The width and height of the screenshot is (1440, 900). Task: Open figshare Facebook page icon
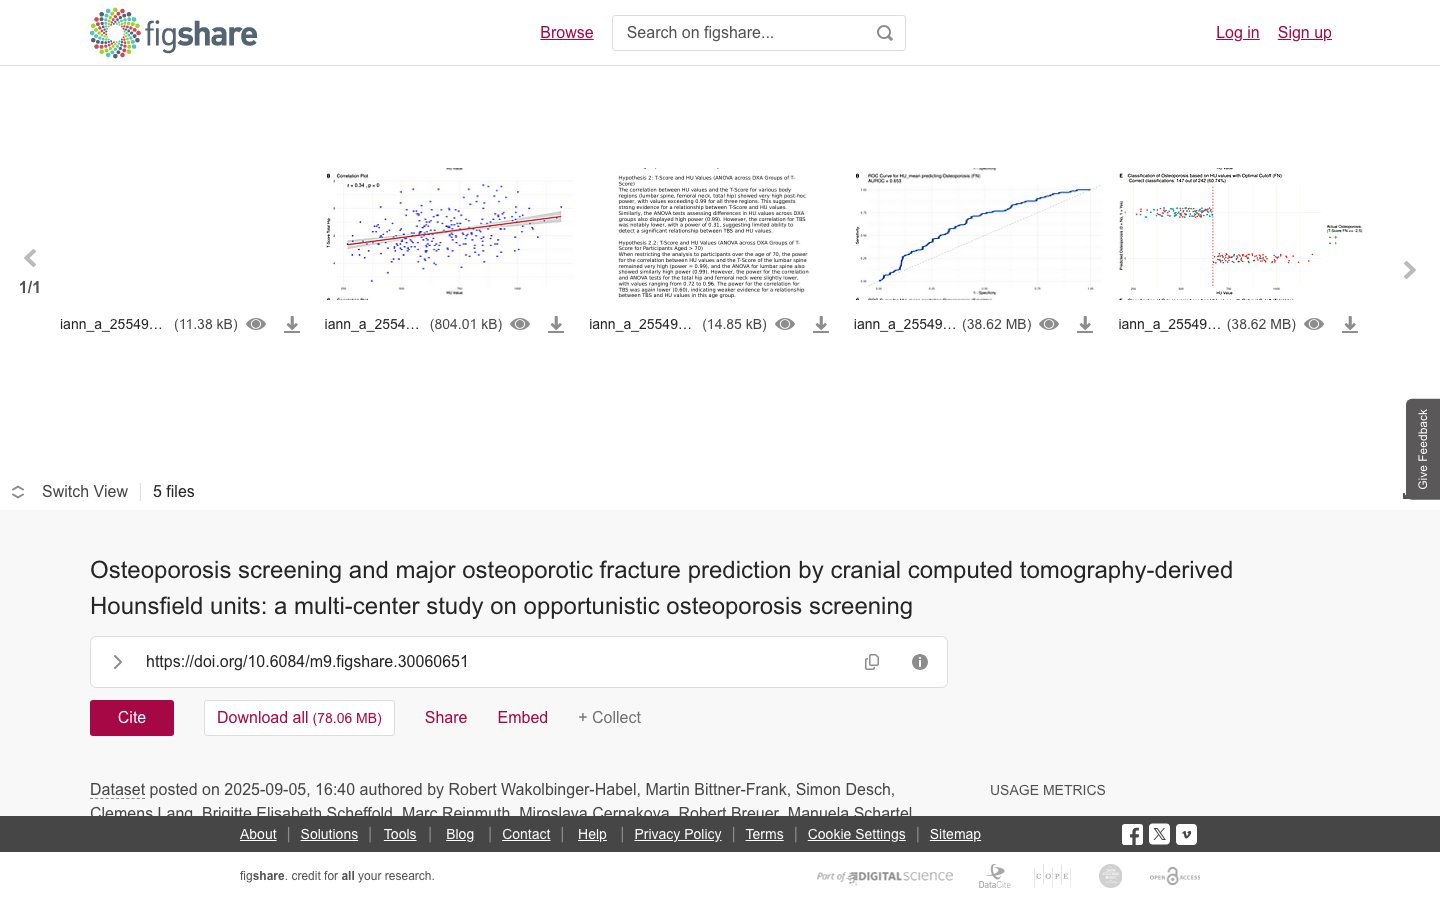click(1132, 834)
